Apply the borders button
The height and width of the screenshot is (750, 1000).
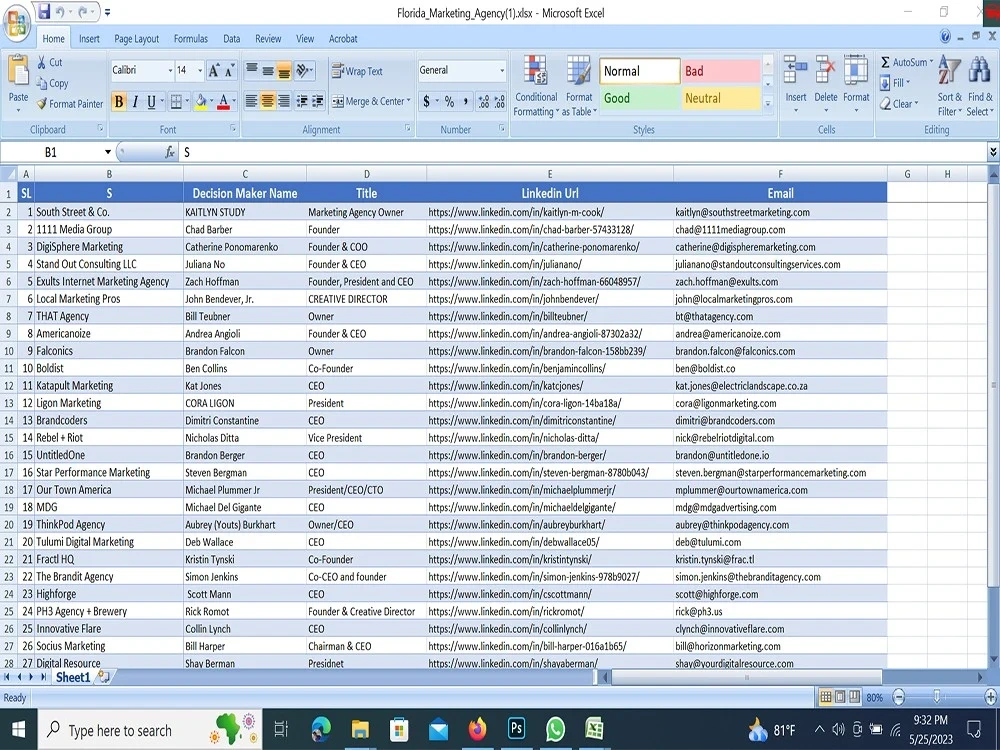point(176,101)
